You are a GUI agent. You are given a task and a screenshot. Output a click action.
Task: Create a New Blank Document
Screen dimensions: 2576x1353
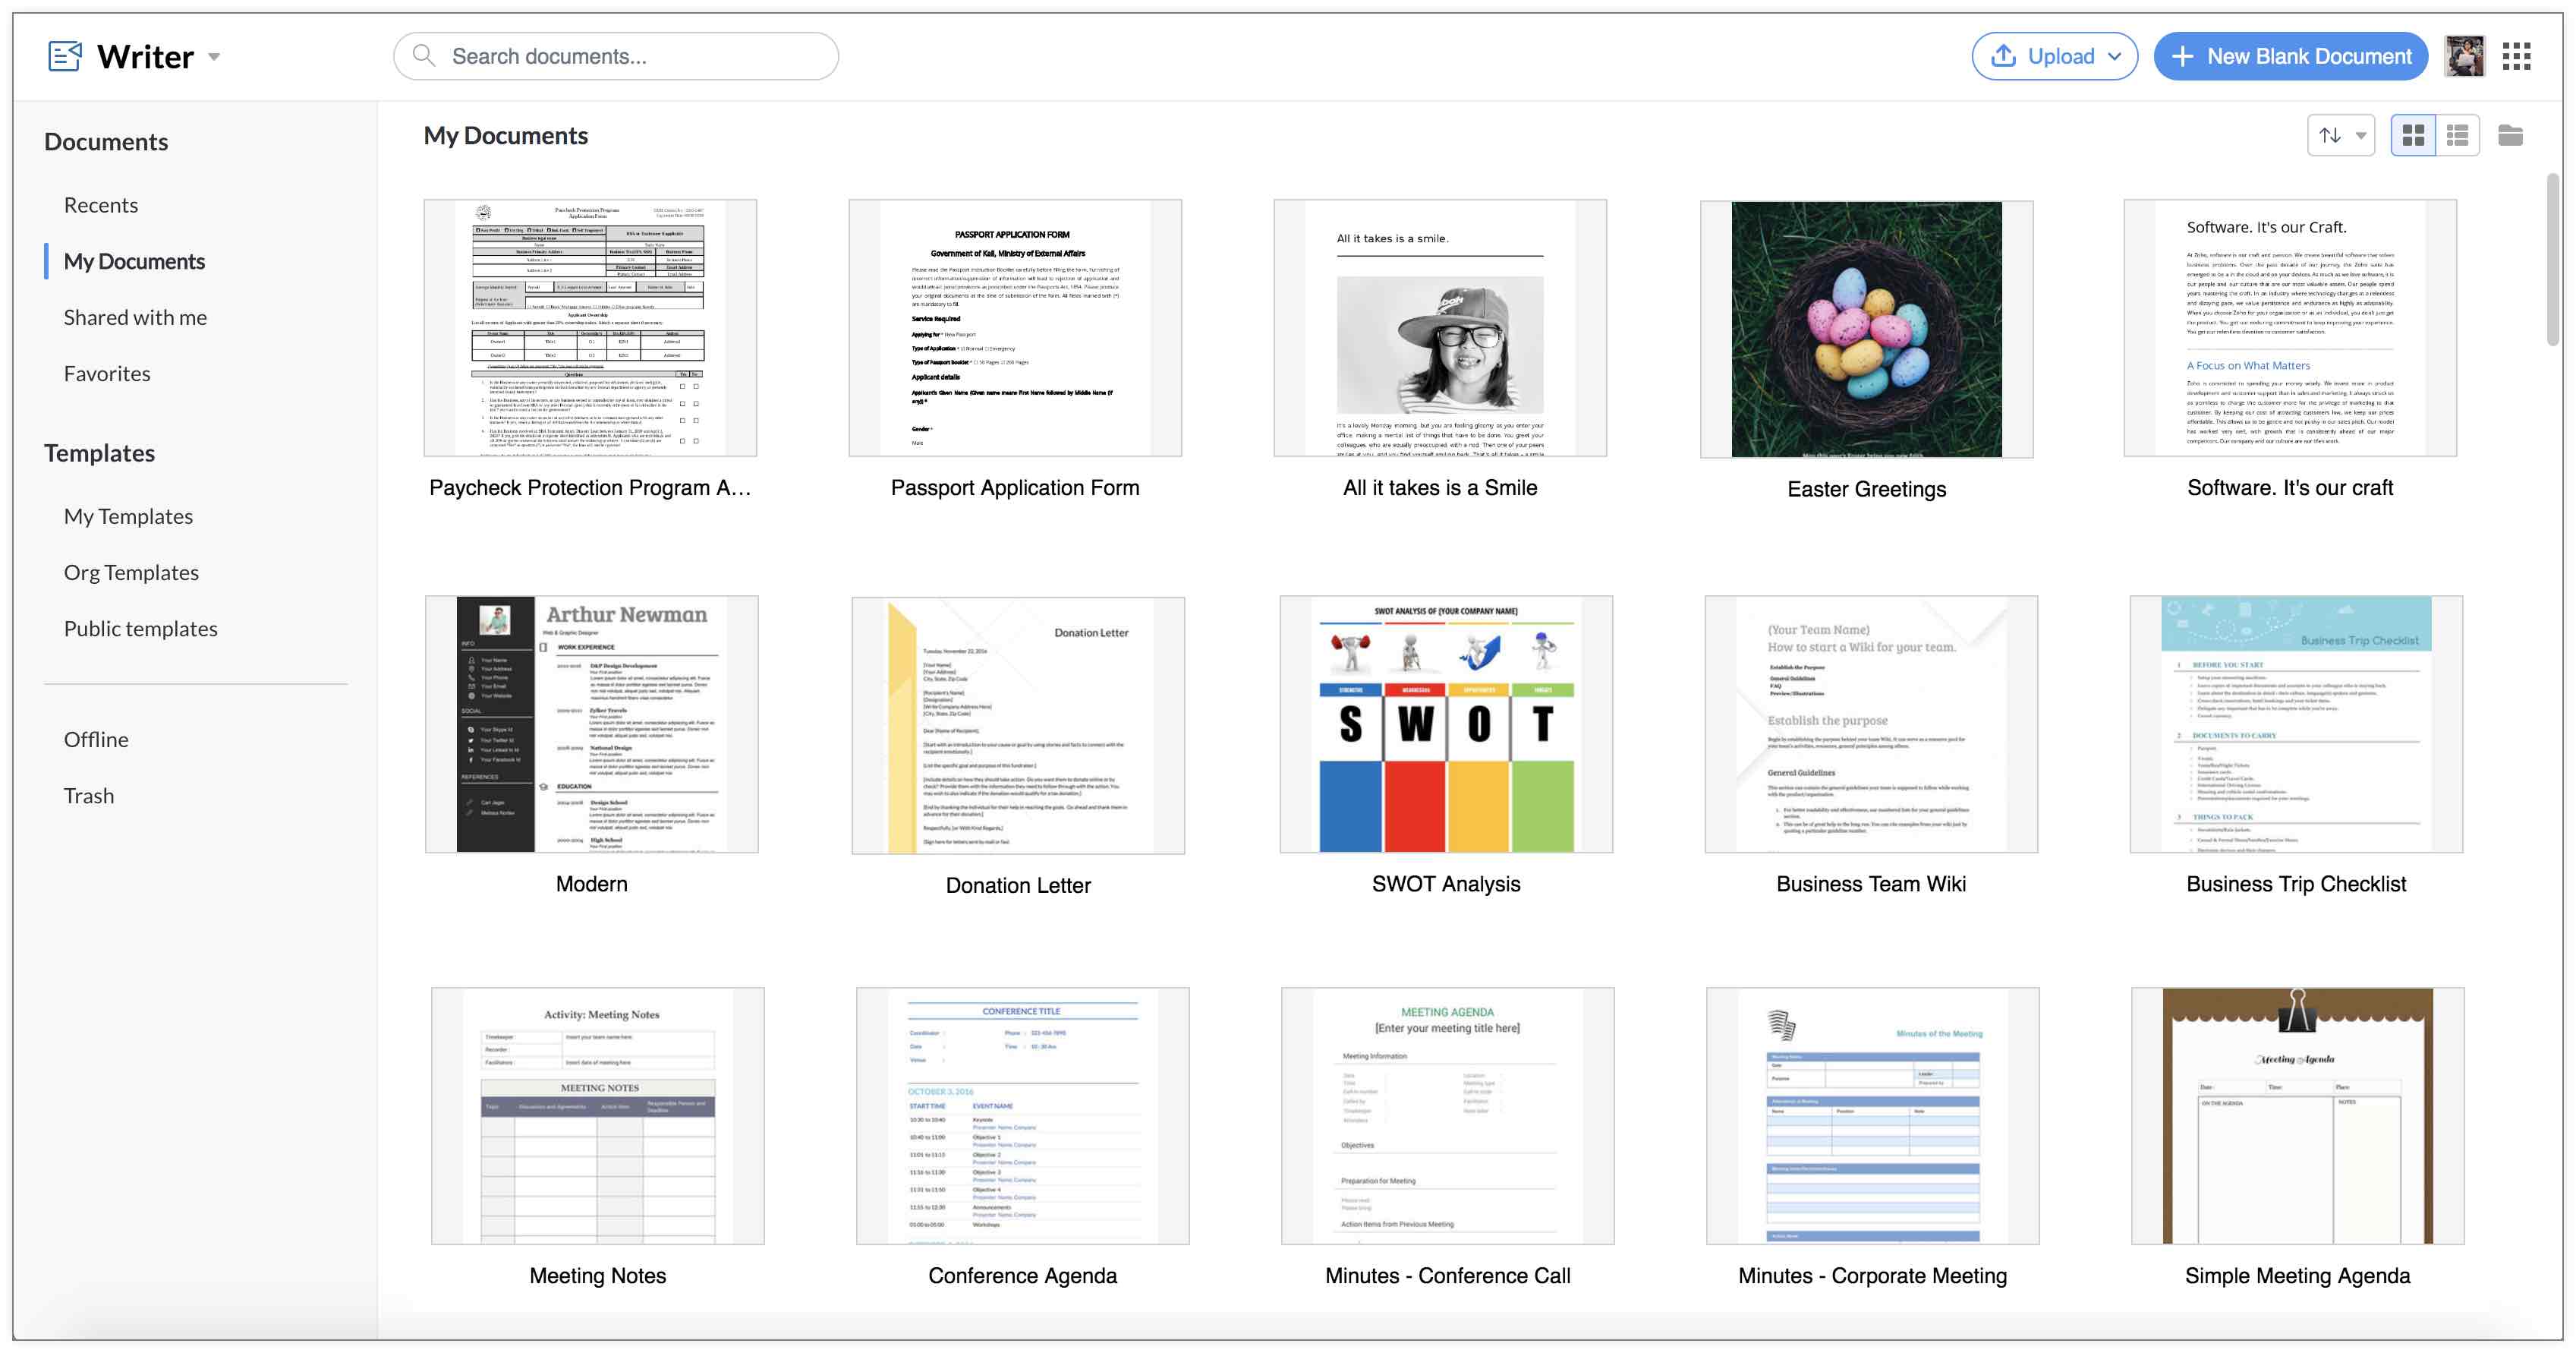tap(2290, 56)
